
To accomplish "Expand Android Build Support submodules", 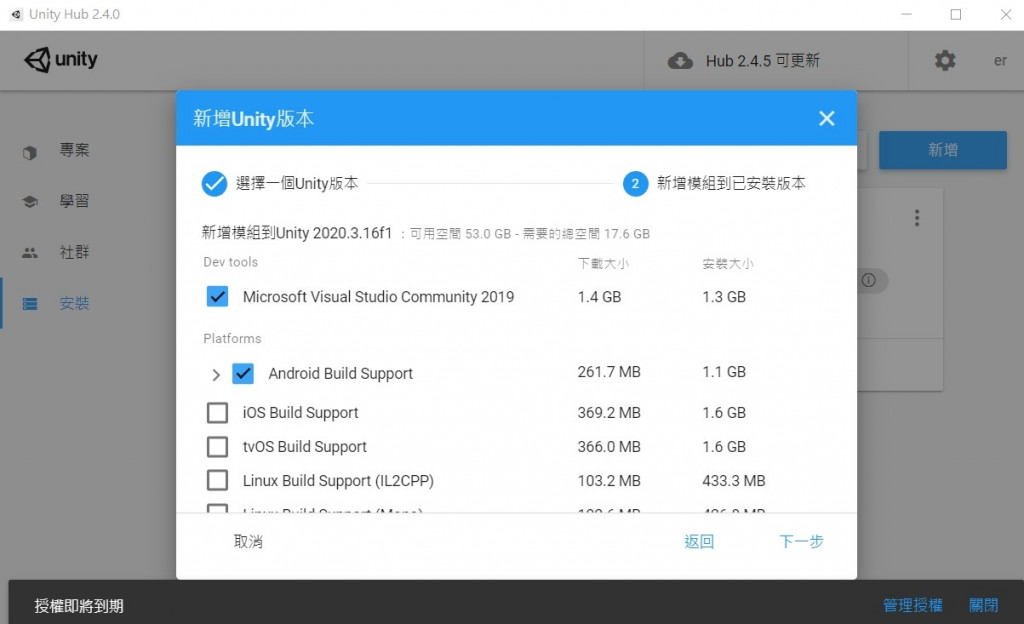I will [216, 375].
